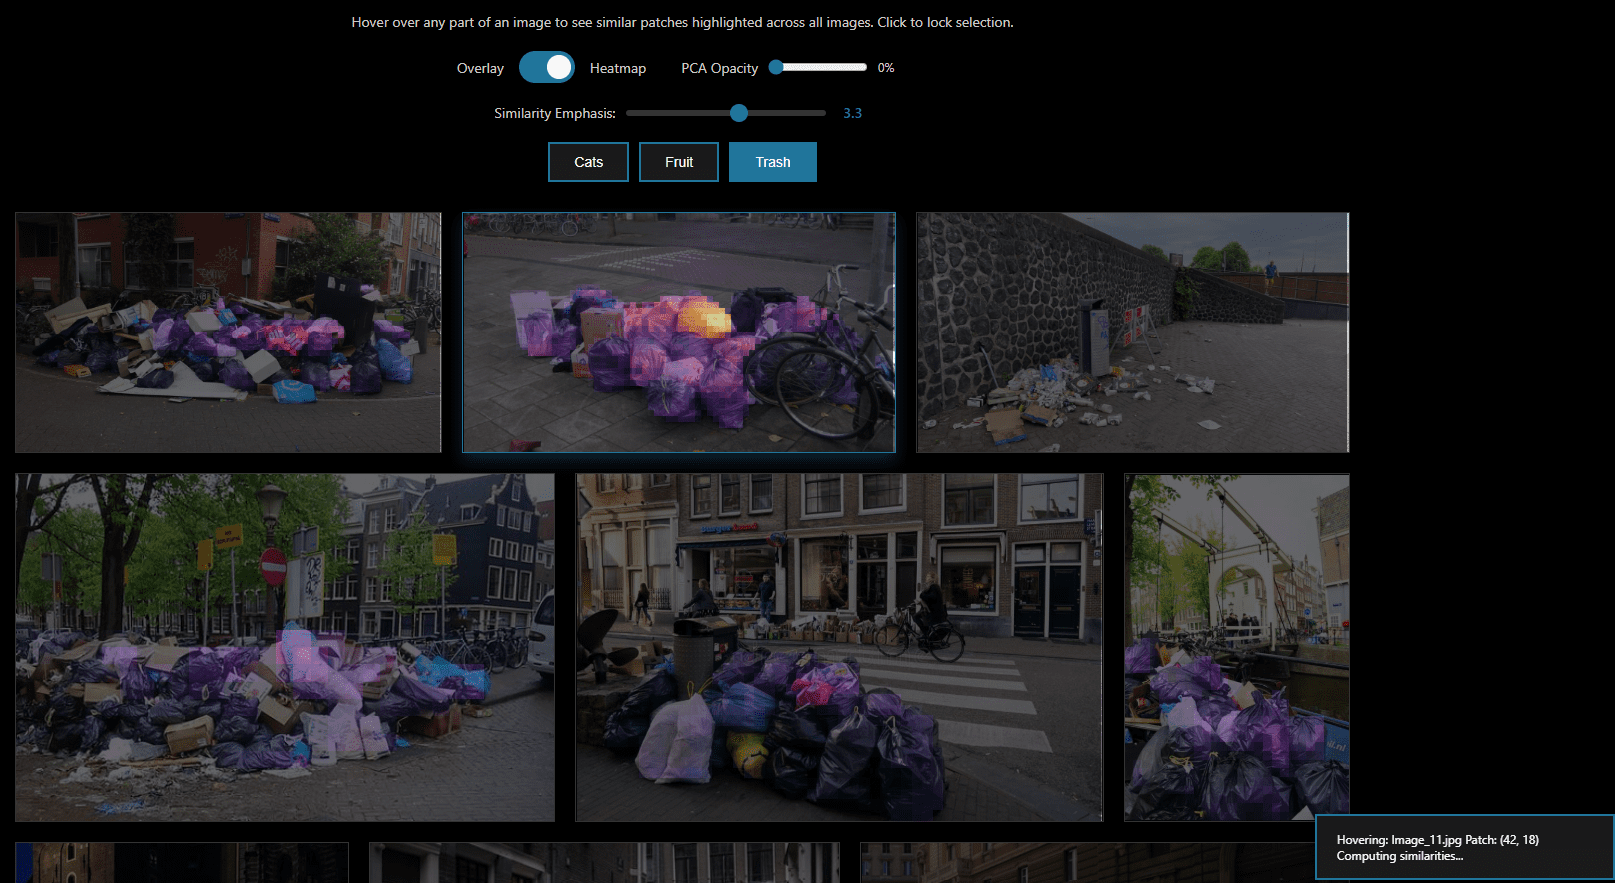Click the PCA Opacity slider handle

click(x=776, y=67)
